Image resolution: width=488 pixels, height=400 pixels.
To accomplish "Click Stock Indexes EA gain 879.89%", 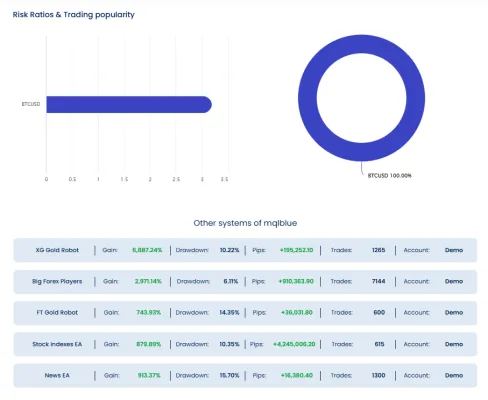I will coord(149,344).
